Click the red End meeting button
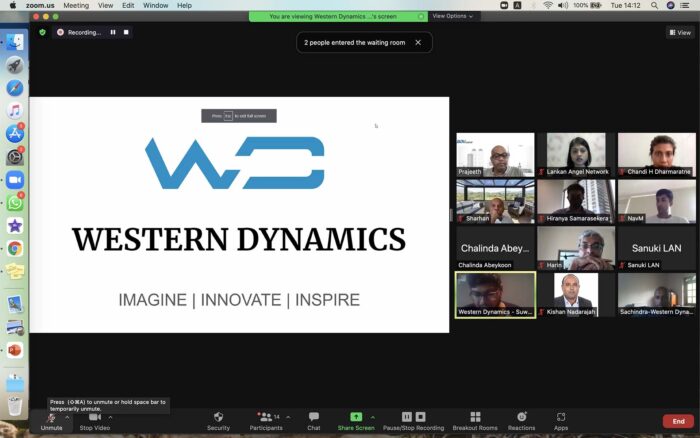Image resolution: width=700 pixels, height=438 pixels. click(x=678, y=421)
